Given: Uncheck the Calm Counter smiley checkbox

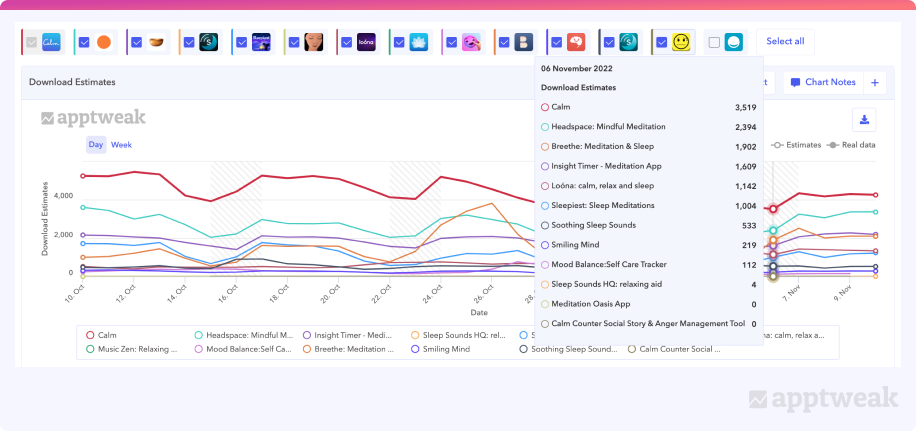Looking at the screenshot, I should click(662, 42).
